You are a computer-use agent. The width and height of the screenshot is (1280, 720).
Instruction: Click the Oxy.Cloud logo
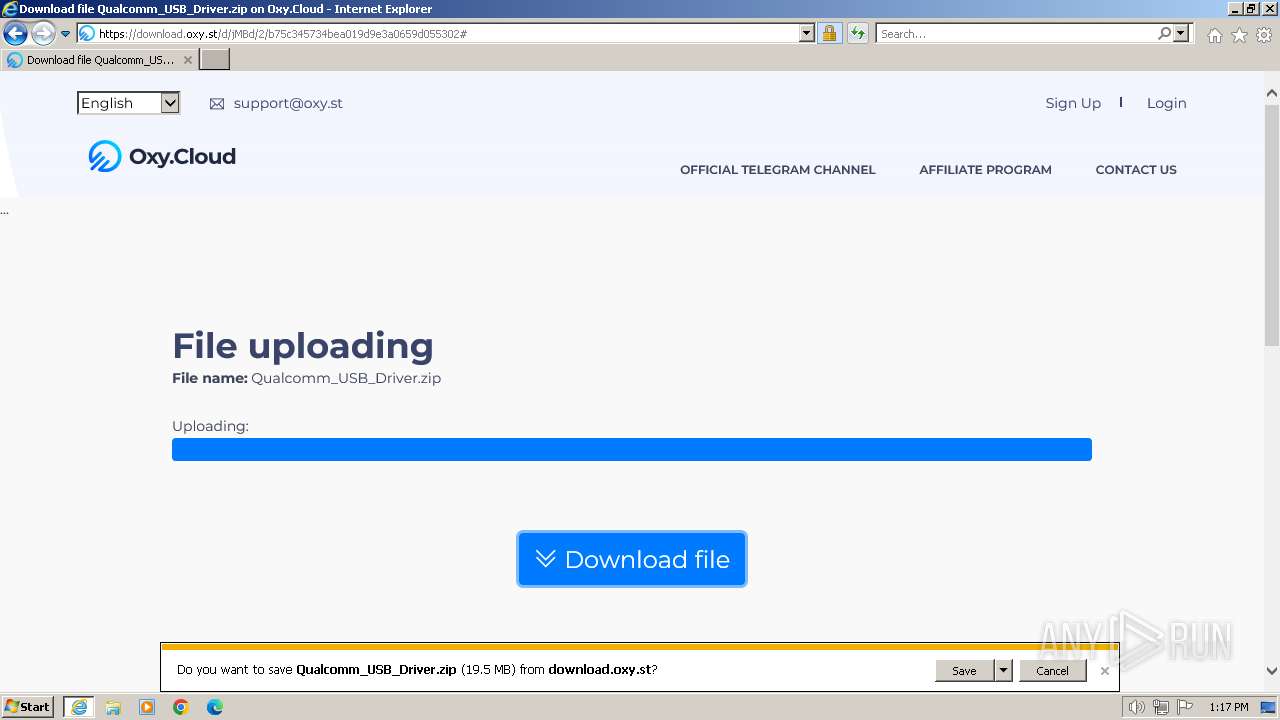pyautogui.click(x=162, y=156)
